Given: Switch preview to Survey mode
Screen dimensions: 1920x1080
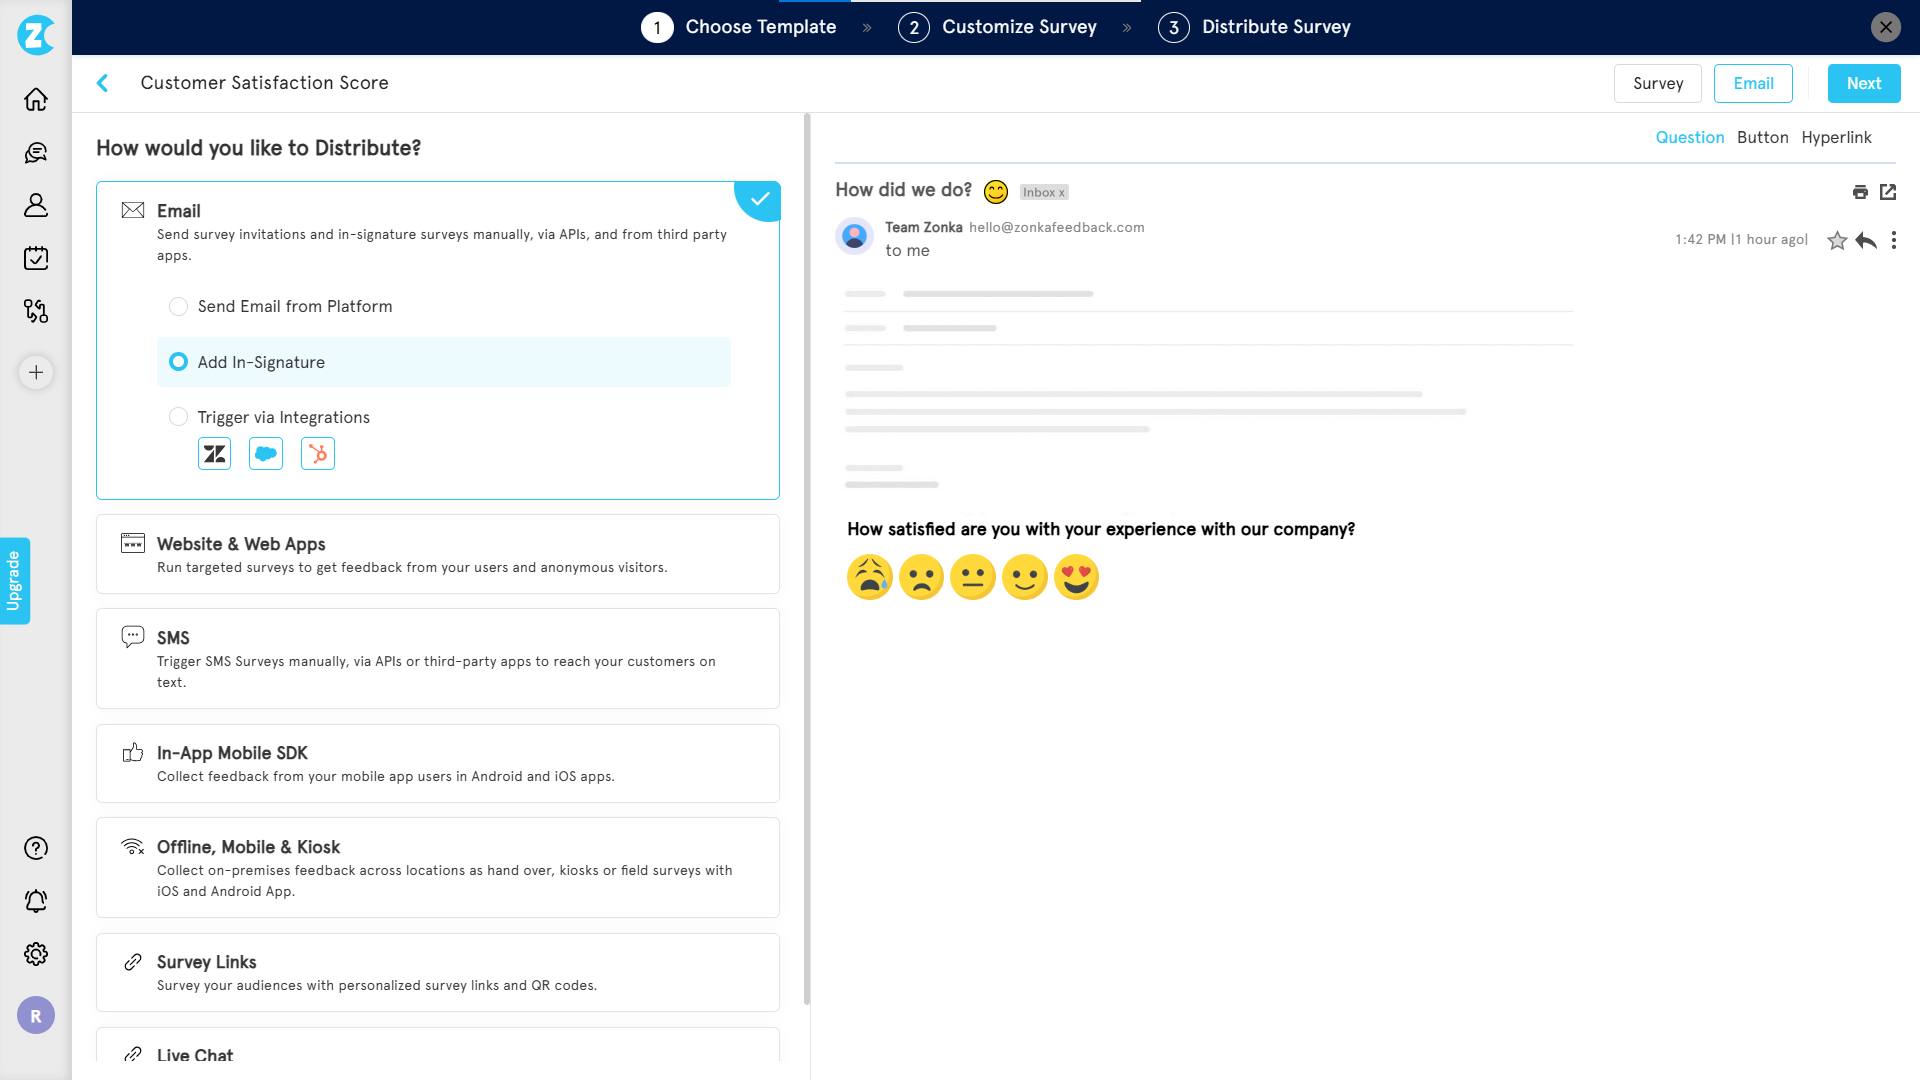Looking at the screenshot, I should 1657,83.
